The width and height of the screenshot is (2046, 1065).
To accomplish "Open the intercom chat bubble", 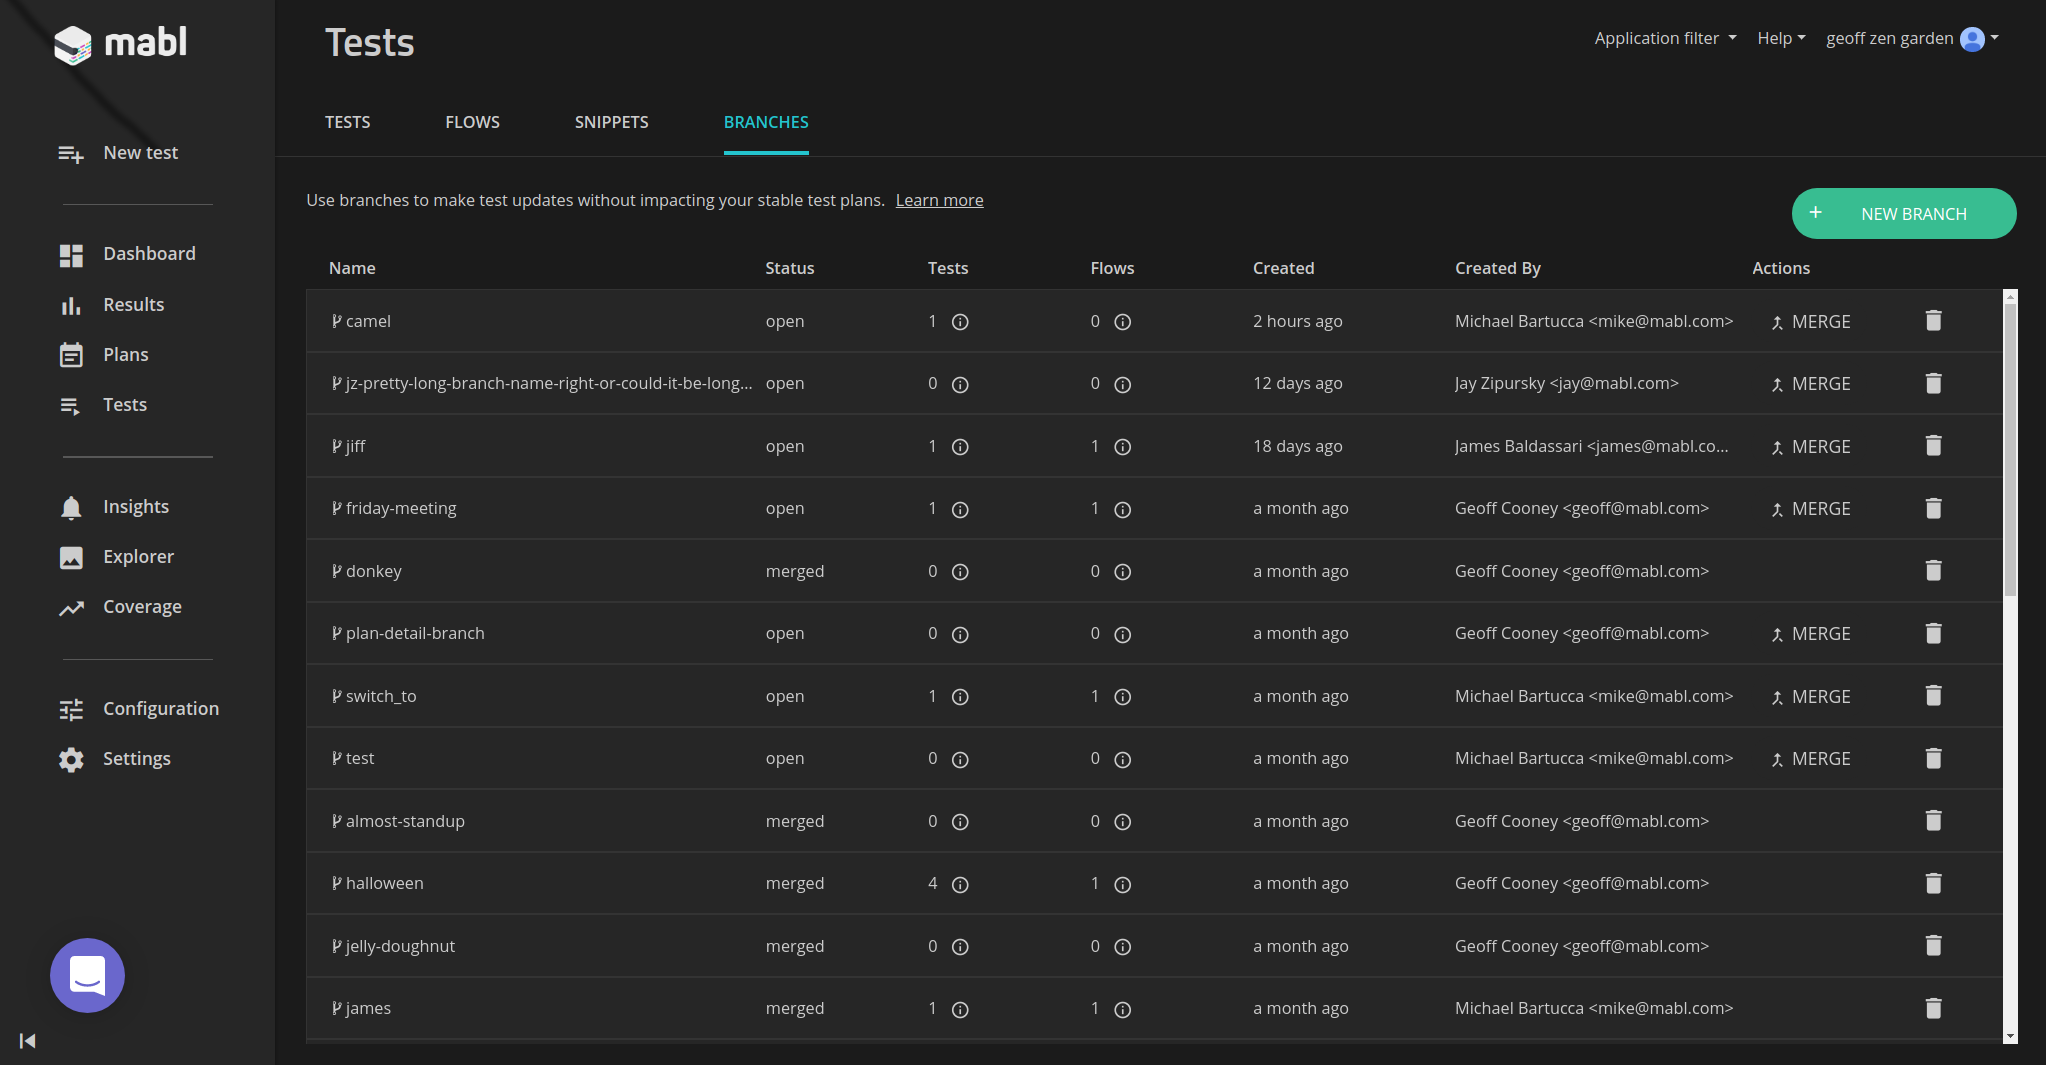I will (x=88, y=975).
